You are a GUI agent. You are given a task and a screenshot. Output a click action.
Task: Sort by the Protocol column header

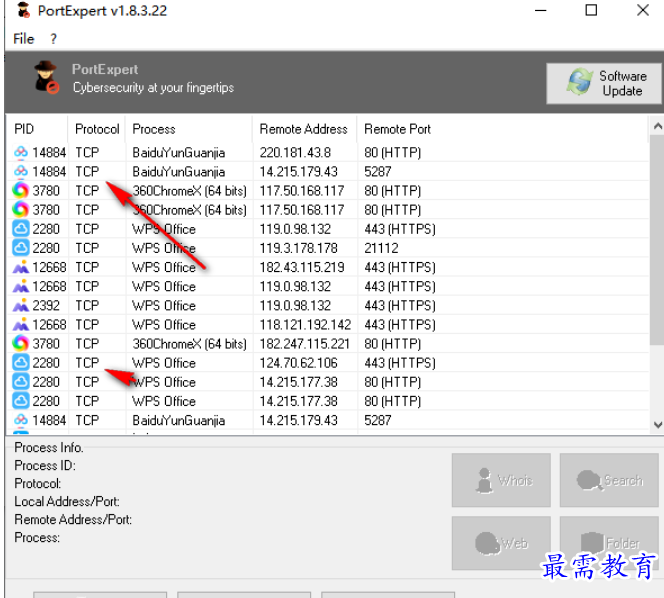pos(97,129)
